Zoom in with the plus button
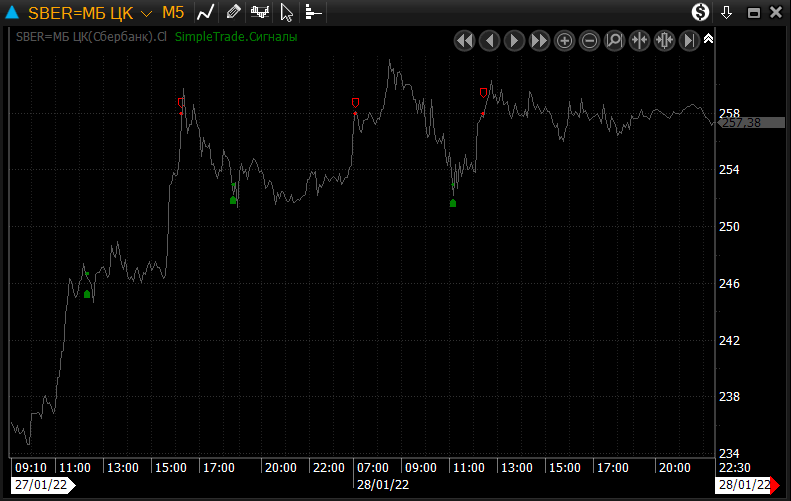The image size is (791, 501). click(564, 41)
